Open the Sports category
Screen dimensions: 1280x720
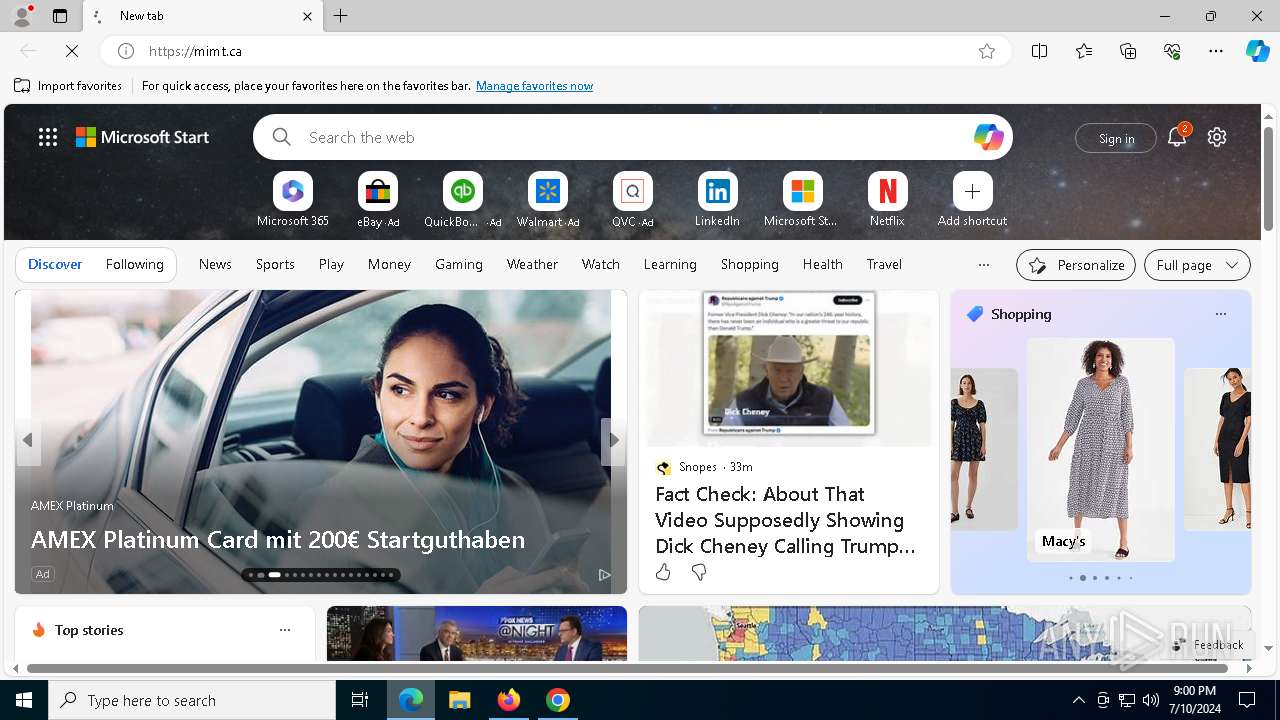[x=275, y=264]
